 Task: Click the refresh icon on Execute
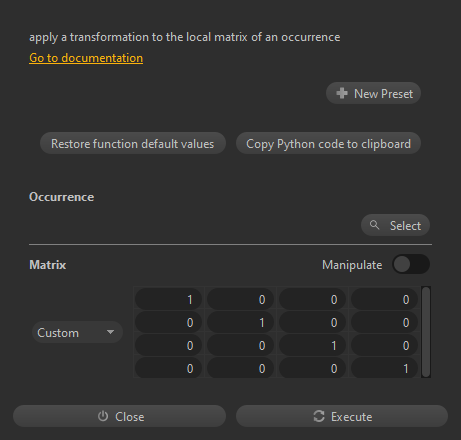319,416
